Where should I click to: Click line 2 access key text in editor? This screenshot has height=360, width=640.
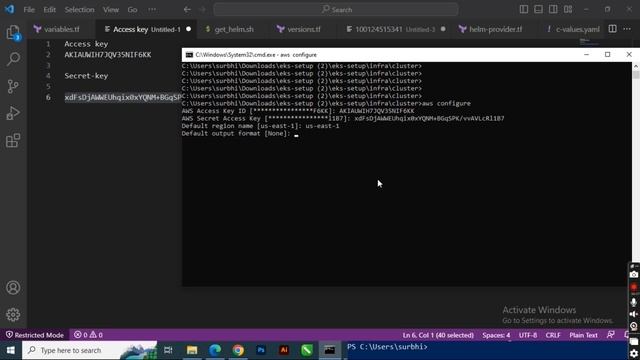(x=108, y=54)
